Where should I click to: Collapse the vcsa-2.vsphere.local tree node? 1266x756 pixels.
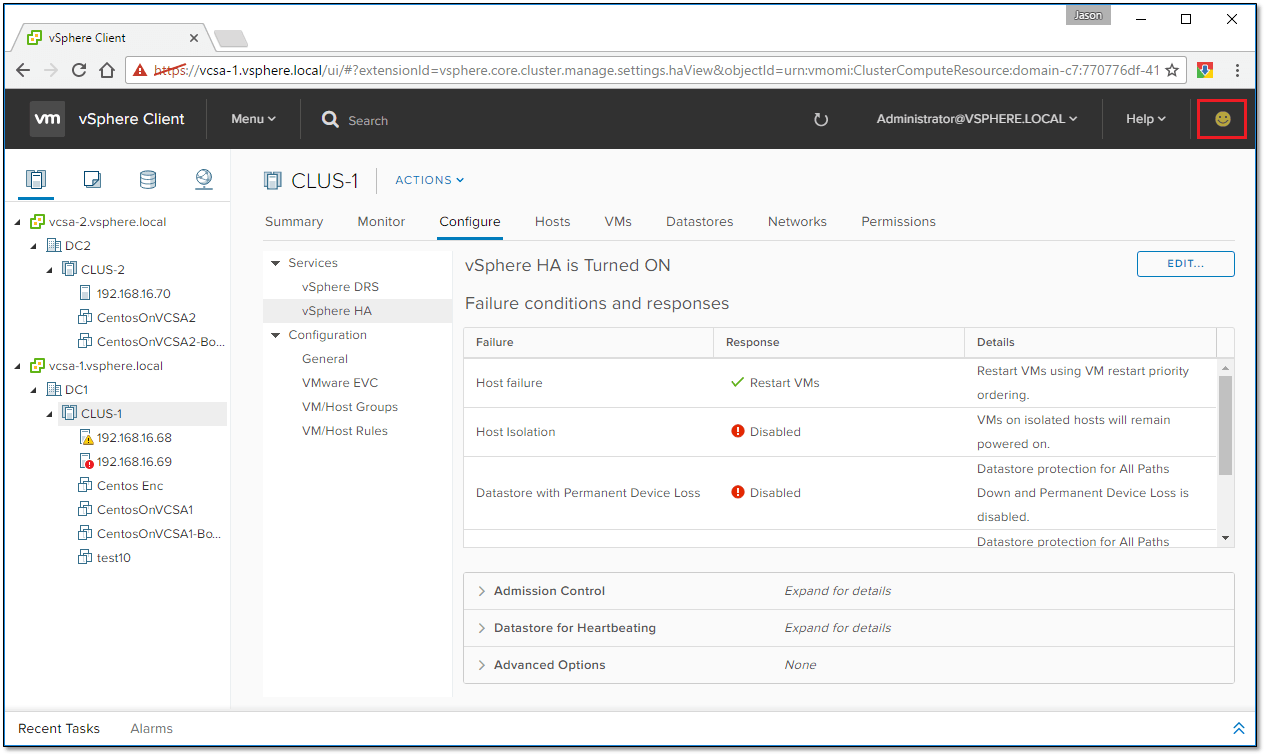18,222
